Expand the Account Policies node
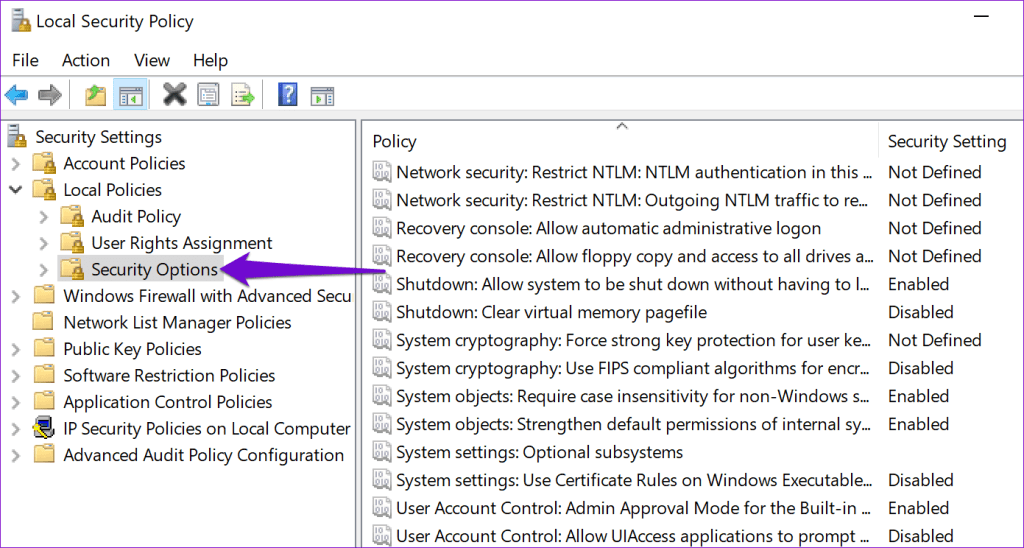Screen dimensions: 1024x548 (x=15, y=163)
